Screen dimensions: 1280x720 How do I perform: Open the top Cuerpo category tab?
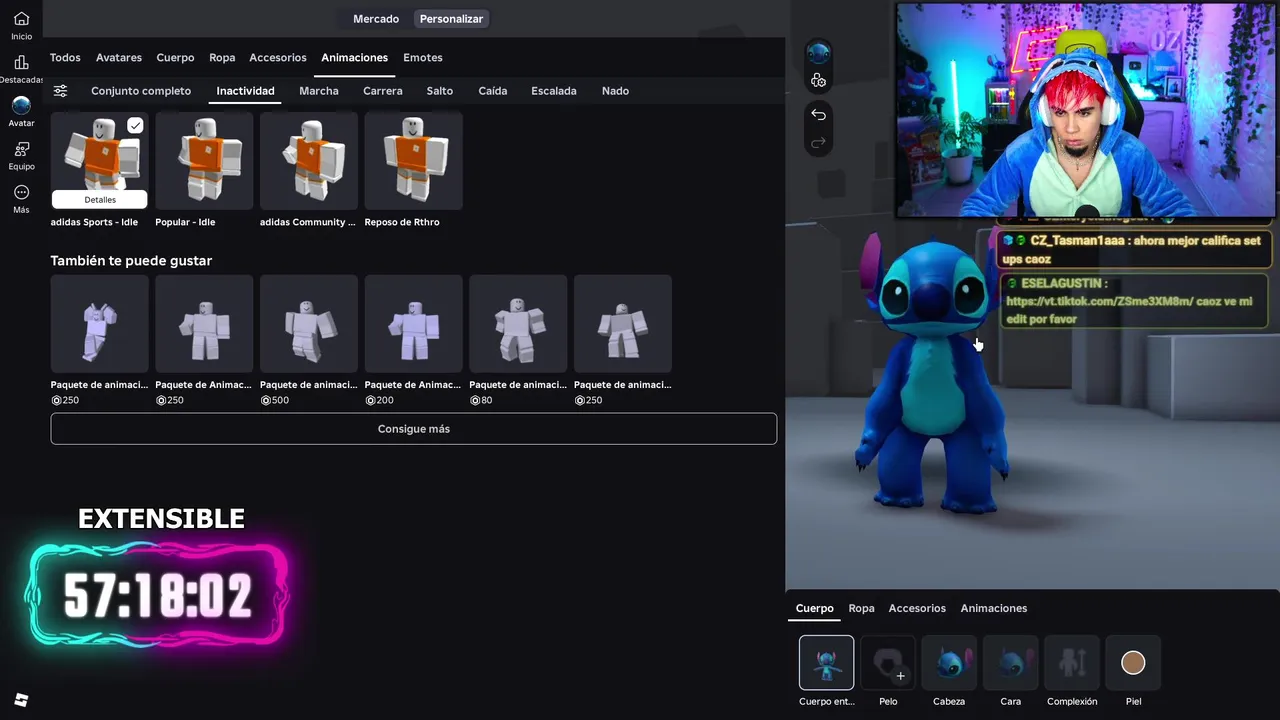coord(175,58)
